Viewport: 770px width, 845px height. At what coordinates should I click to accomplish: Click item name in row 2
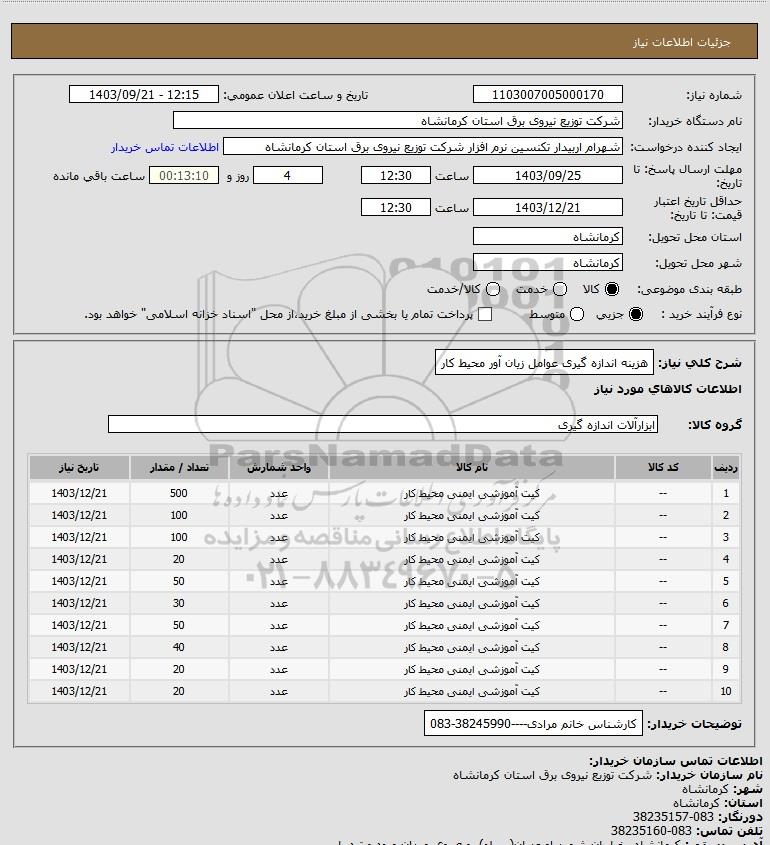[471, 515]
